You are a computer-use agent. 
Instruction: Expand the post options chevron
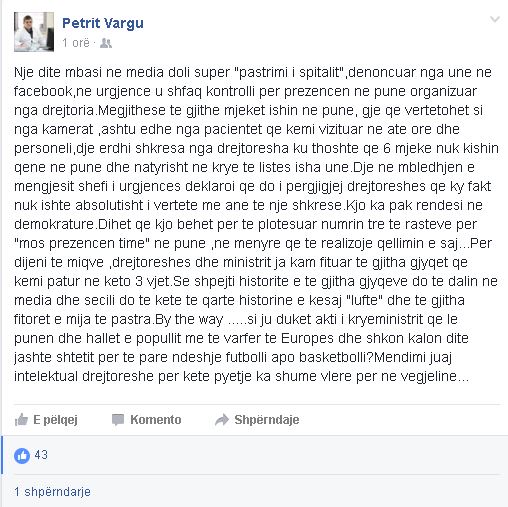point(495,19)
